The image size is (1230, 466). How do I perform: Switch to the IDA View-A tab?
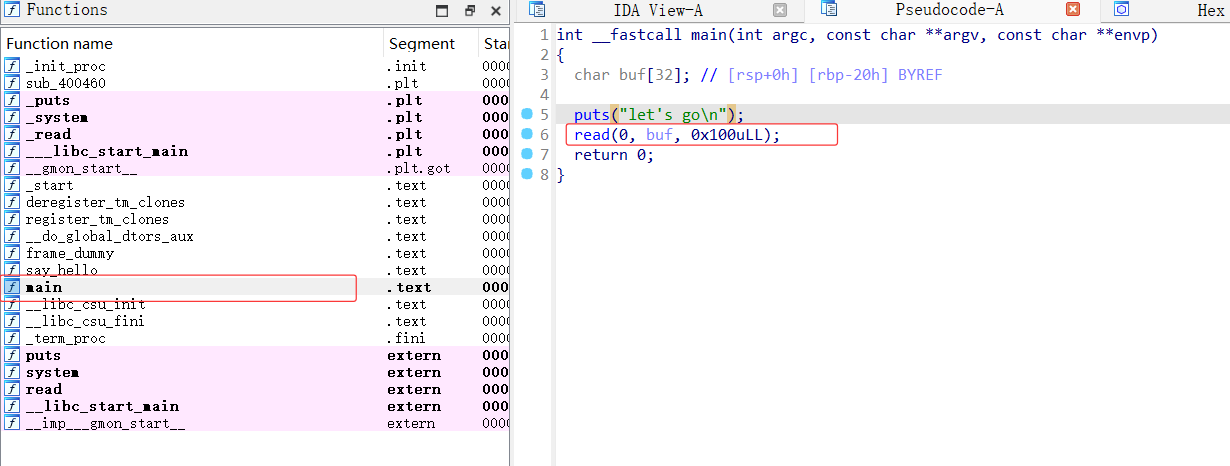coord(656,10)
